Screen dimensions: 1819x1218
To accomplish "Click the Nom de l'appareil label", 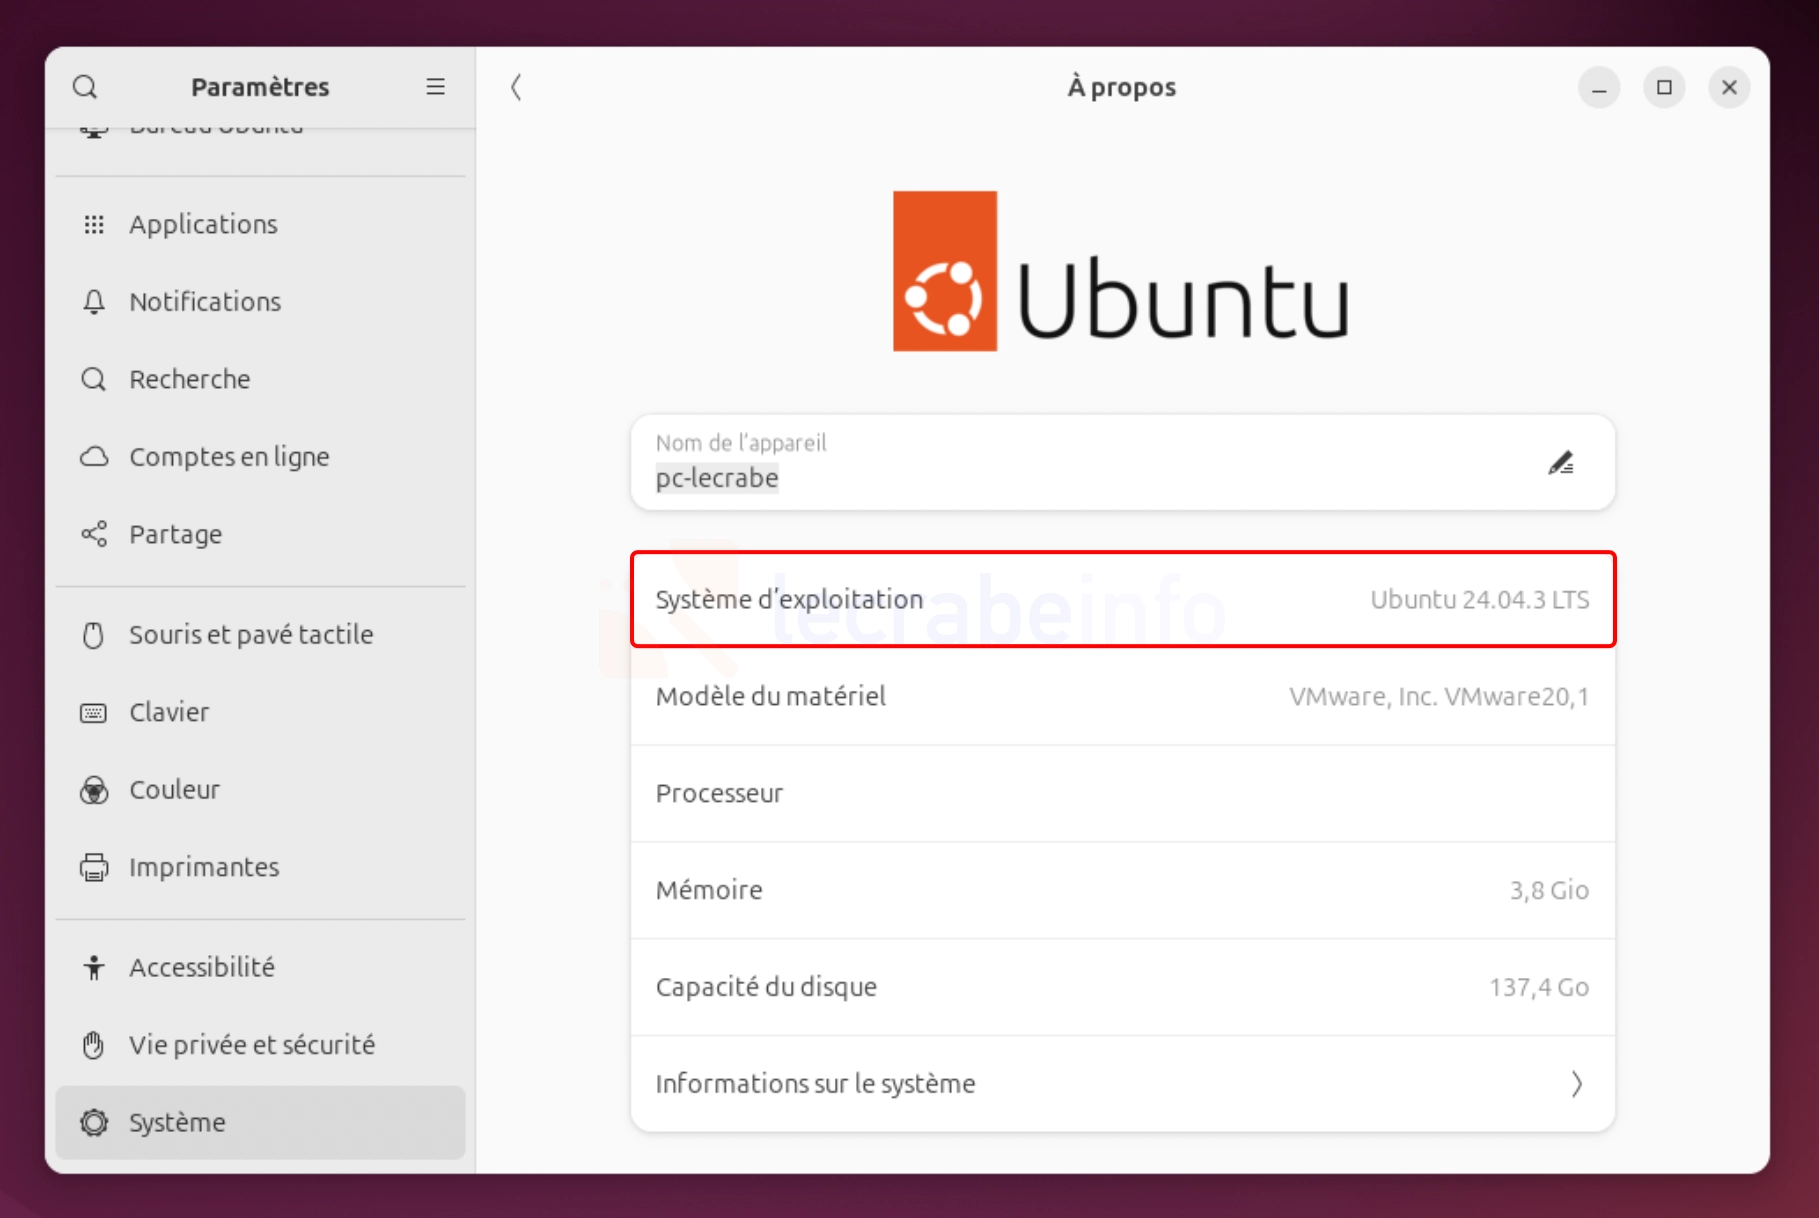I will pos(741,443).
